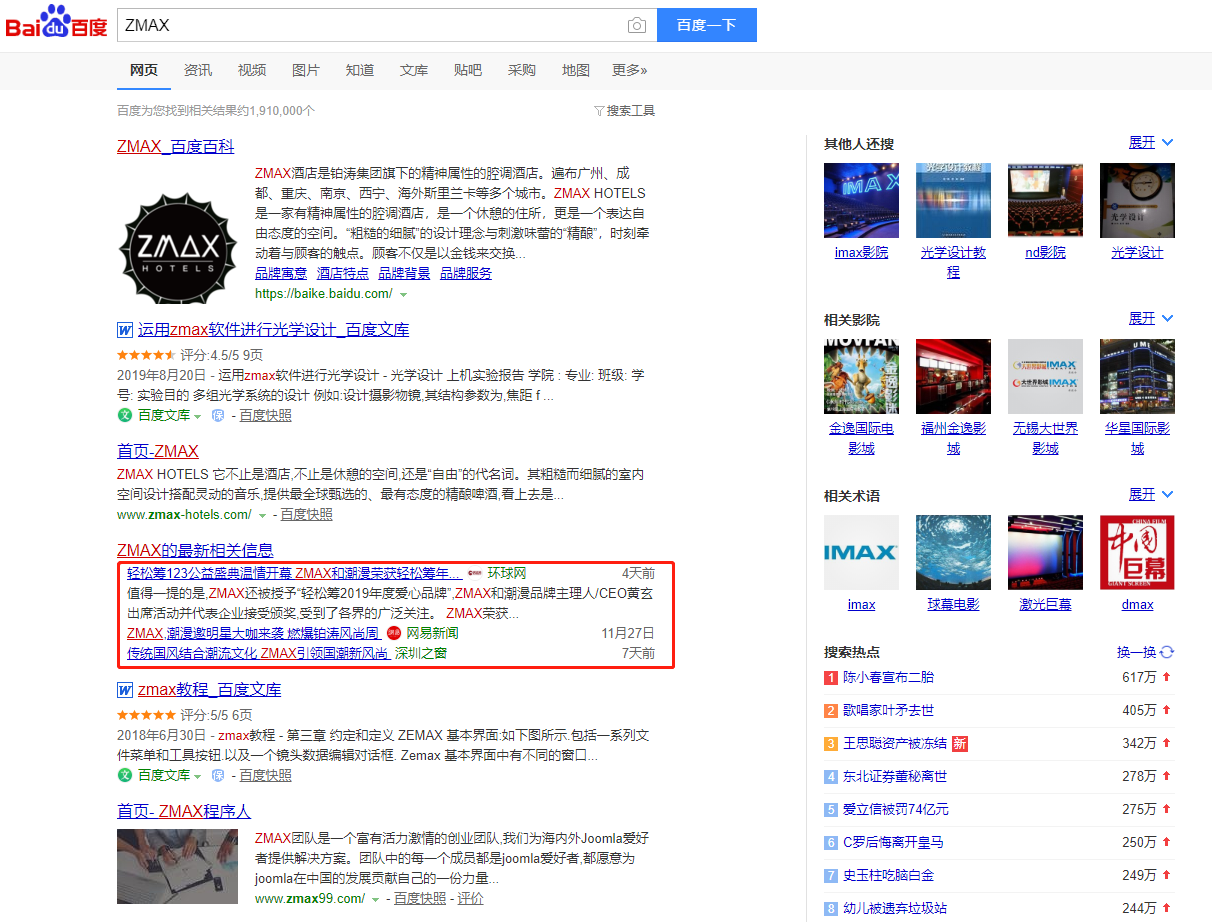The width and height of the screenshot is (1212, 922).
Task: Click shield icon under zmax教程 result
Action: [x=217, y=775]
